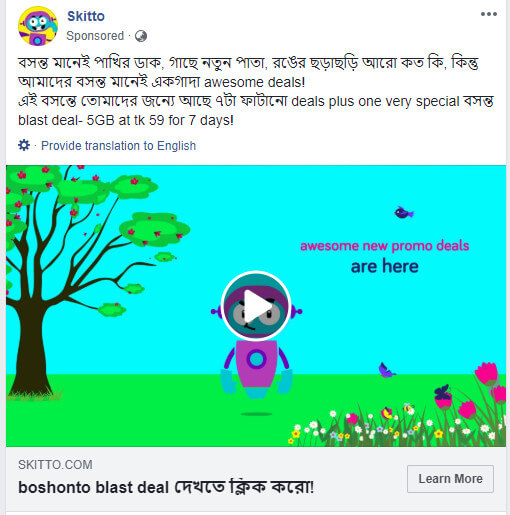Click the awesome new promo deals text

(x=385, y=246)
